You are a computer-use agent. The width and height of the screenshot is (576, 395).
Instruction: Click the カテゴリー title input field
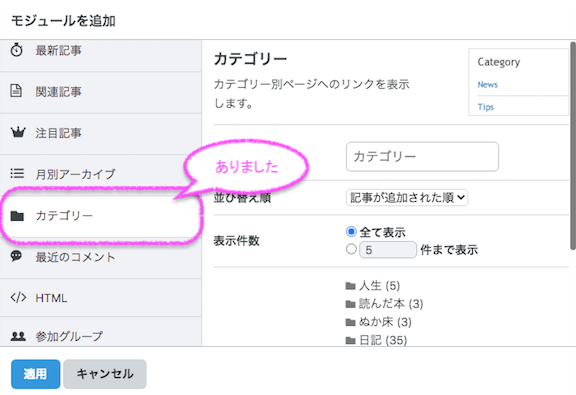(422, 157)
